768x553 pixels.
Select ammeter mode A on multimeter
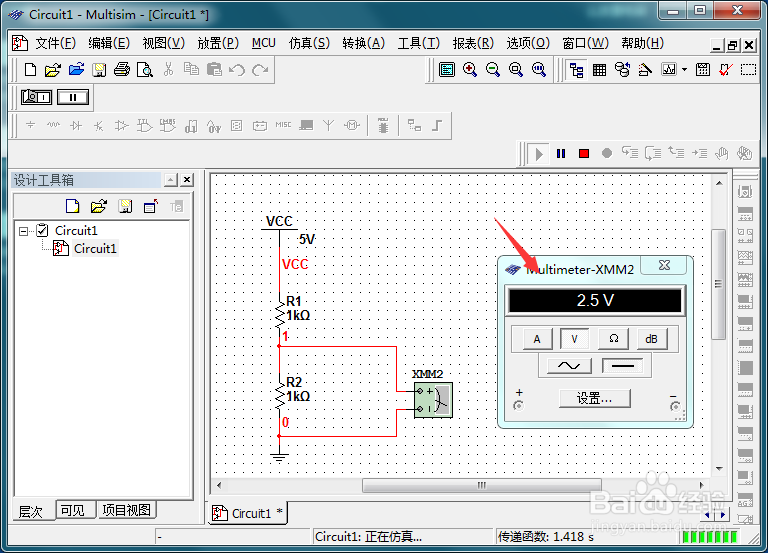pyautogui.click(x=537, y=339)
